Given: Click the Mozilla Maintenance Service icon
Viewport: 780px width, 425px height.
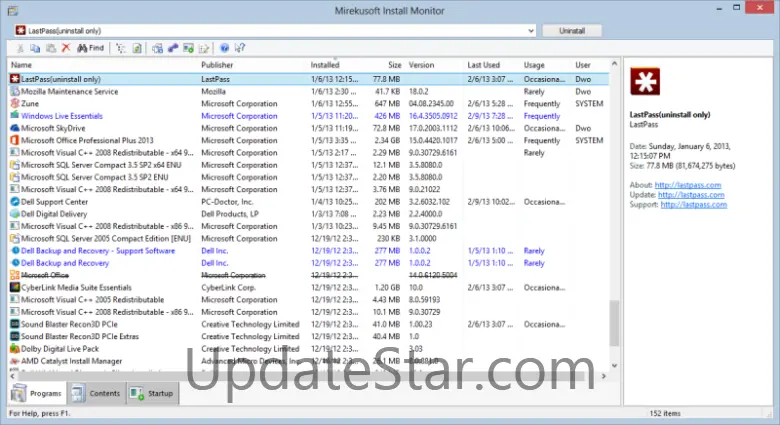Looking at the screenshot, I should click(x=15, y=92).
